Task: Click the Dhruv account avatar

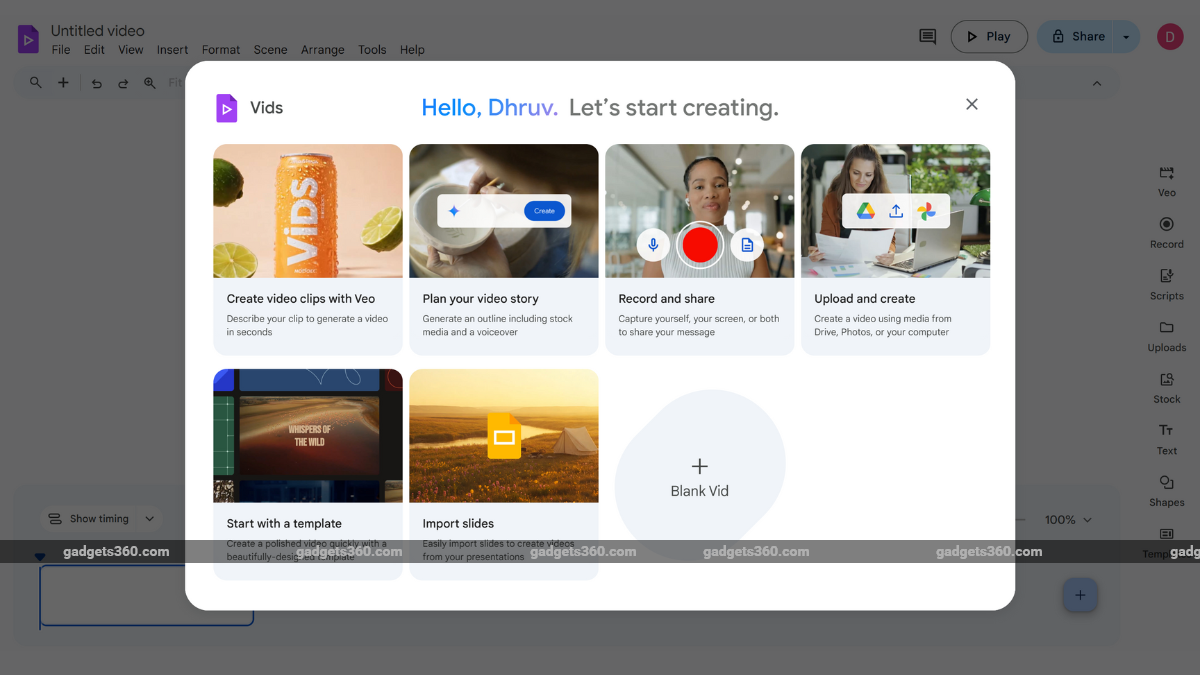Action: [x=1170, y=37]
